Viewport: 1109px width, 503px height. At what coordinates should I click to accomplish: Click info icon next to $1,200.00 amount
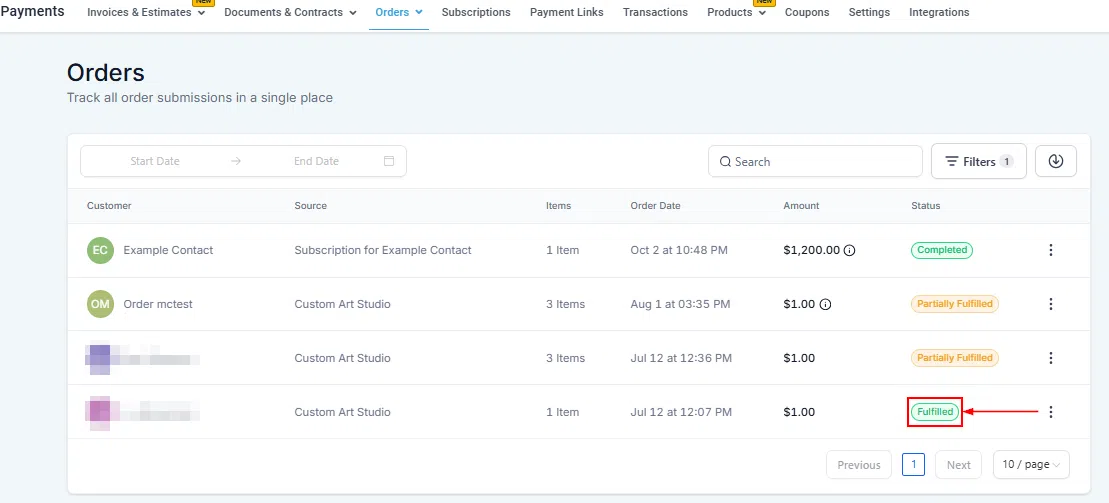point(849,250)
